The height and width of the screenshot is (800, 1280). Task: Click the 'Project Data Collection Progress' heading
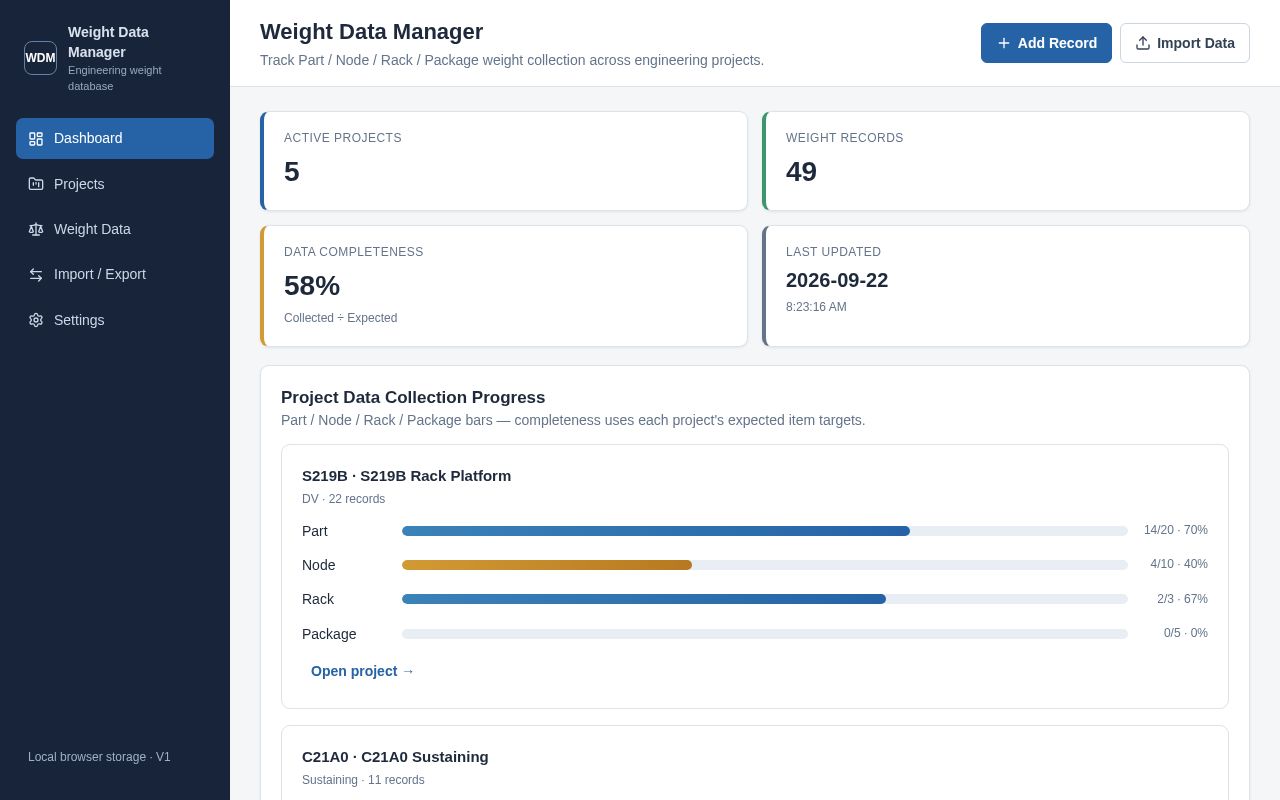pos(413,398)
